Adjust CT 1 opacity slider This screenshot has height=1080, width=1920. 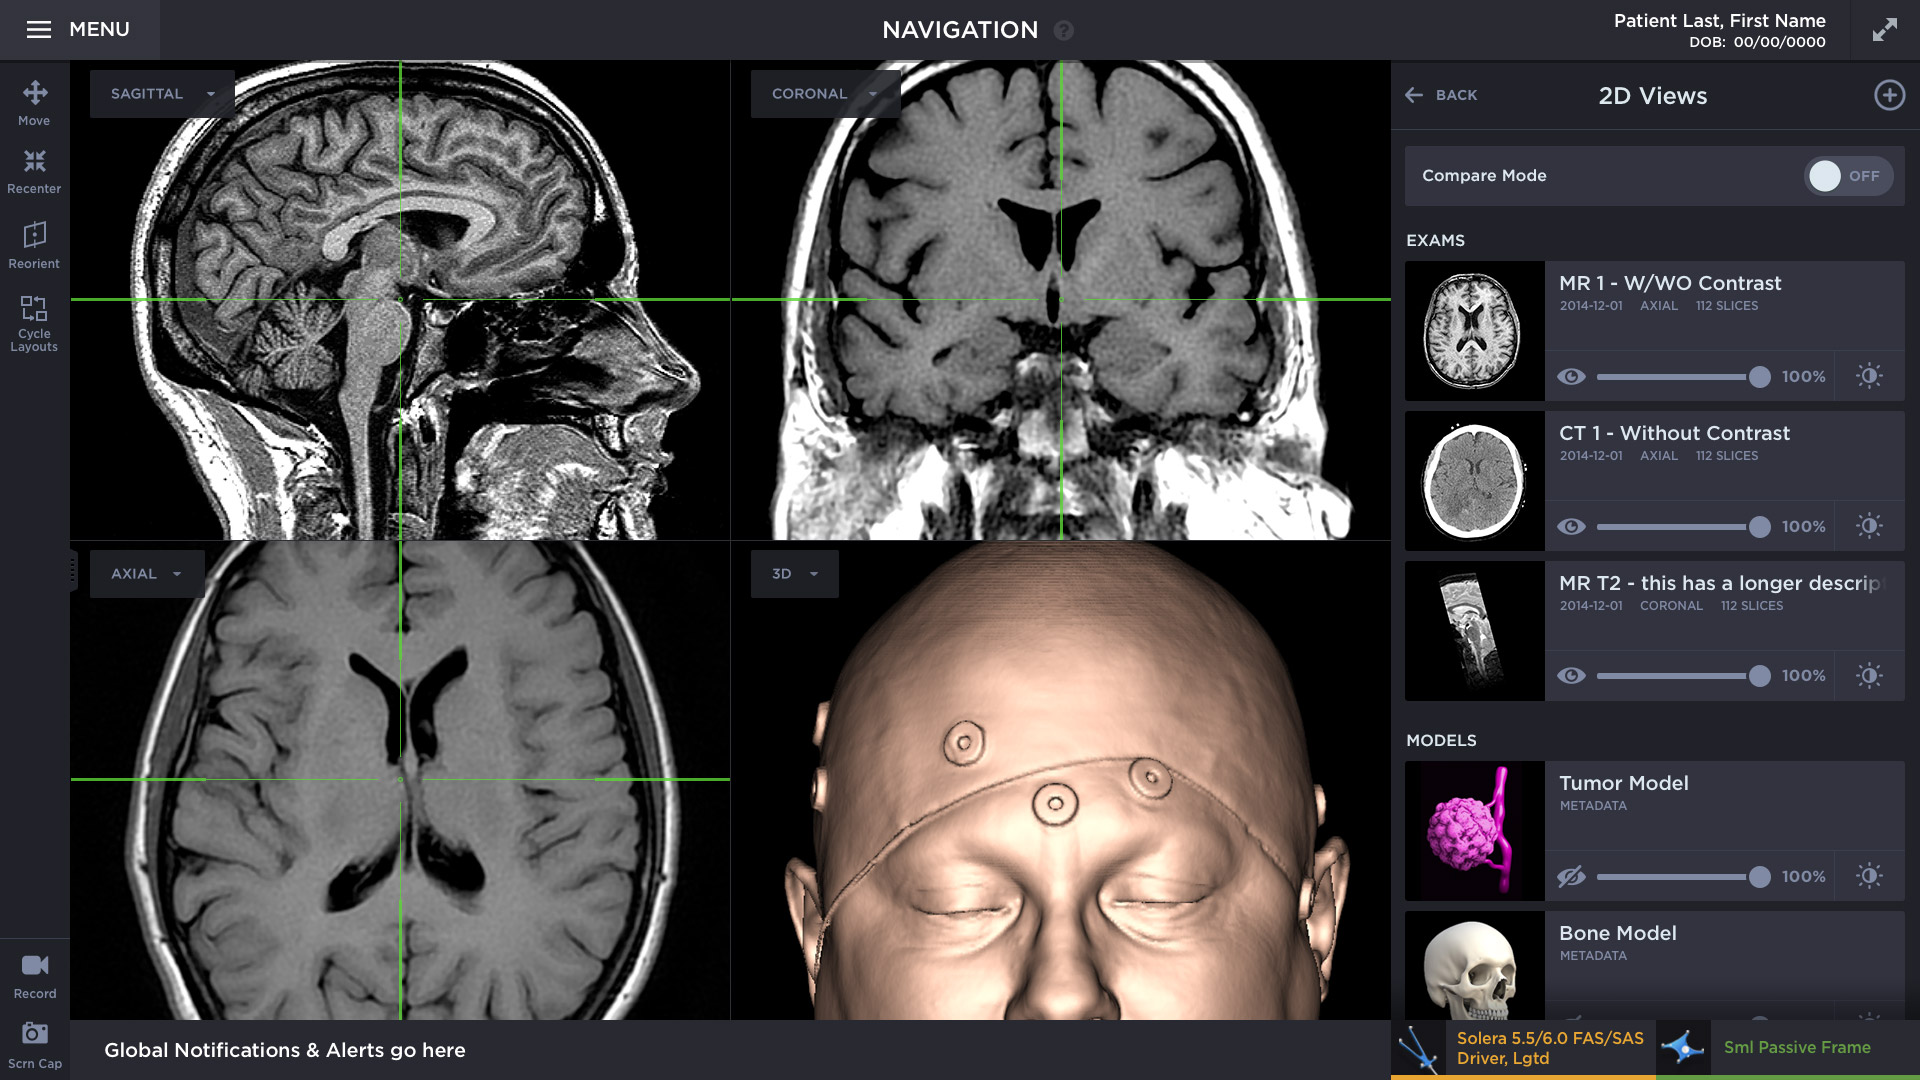coord(1684,527)
